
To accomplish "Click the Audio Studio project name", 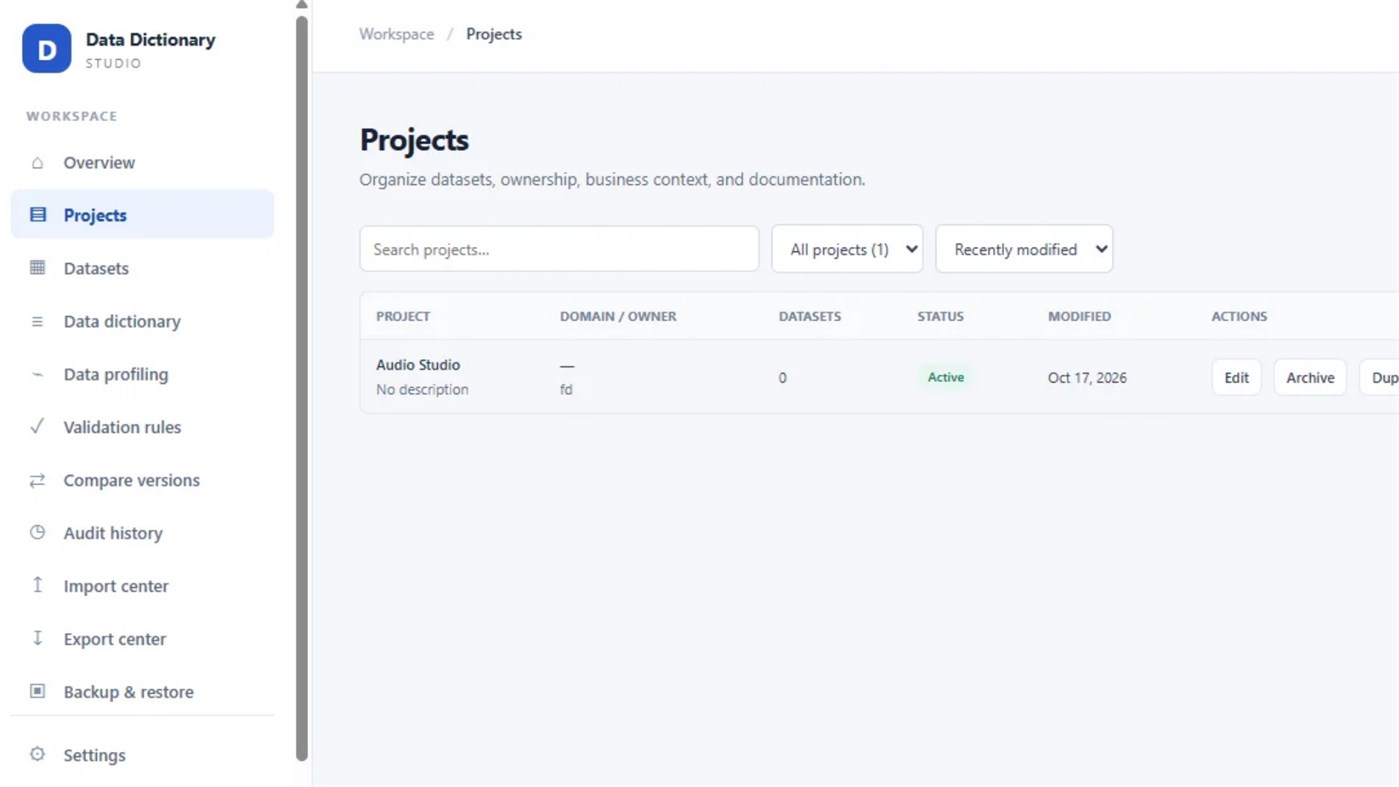I will click(418, 365).
